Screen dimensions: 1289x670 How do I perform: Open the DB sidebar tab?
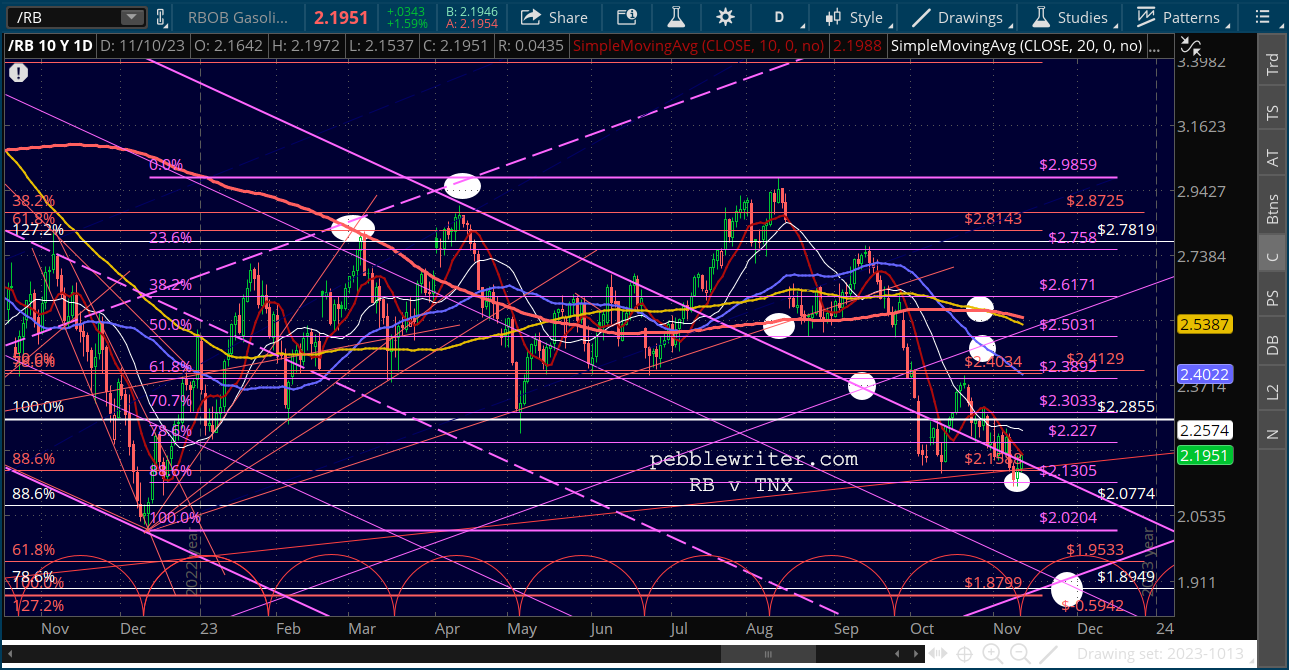click(1273, 345)
